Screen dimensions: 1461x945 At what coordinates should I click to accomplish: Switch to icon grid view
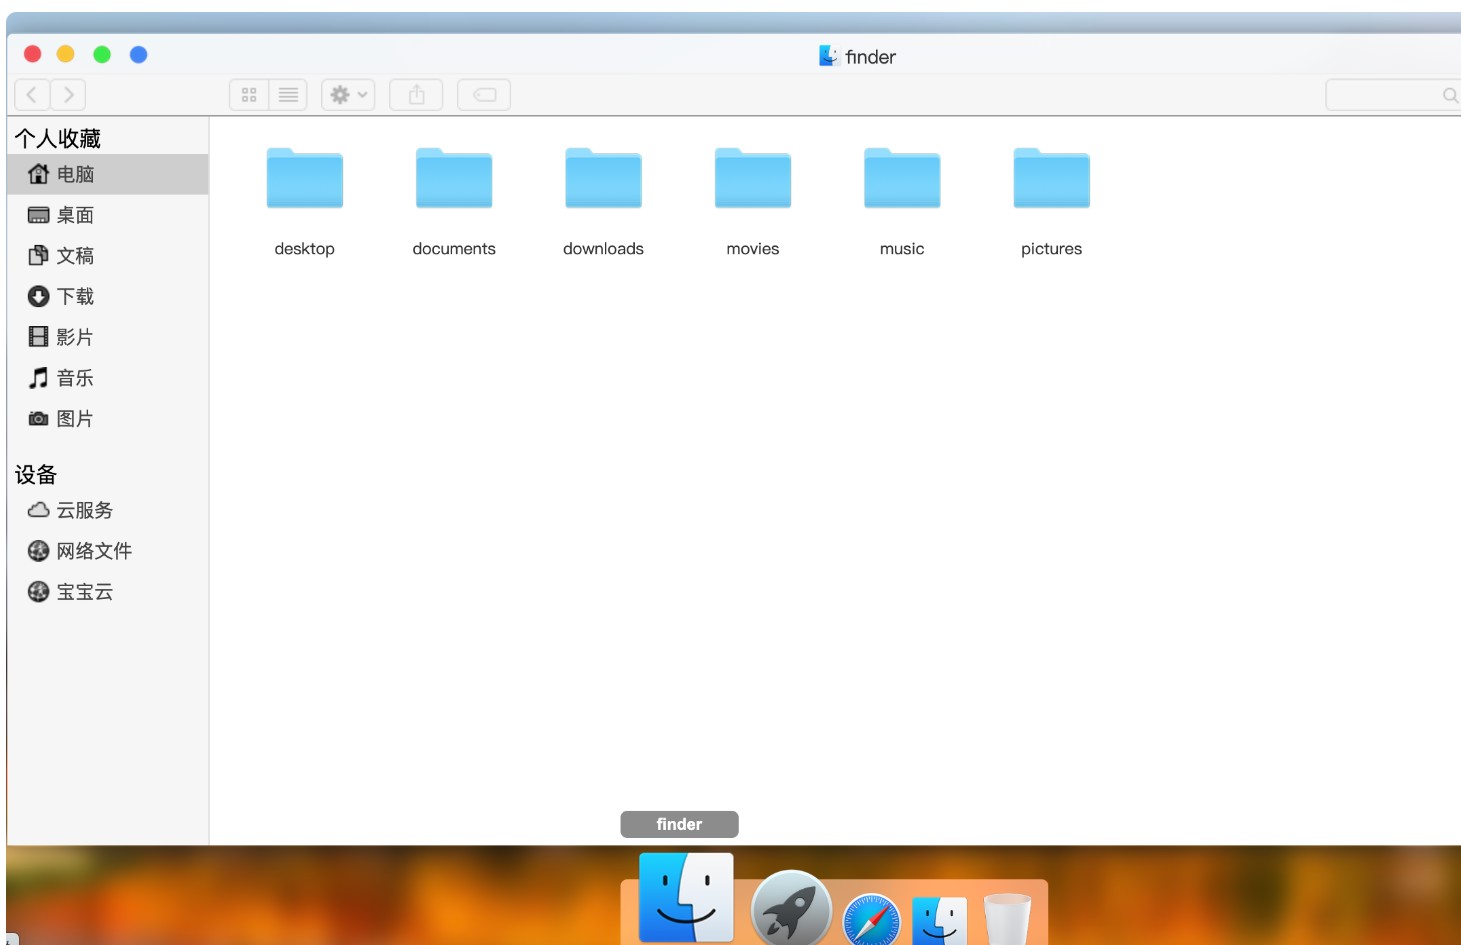pyautogui.click(x=249, y=95)
